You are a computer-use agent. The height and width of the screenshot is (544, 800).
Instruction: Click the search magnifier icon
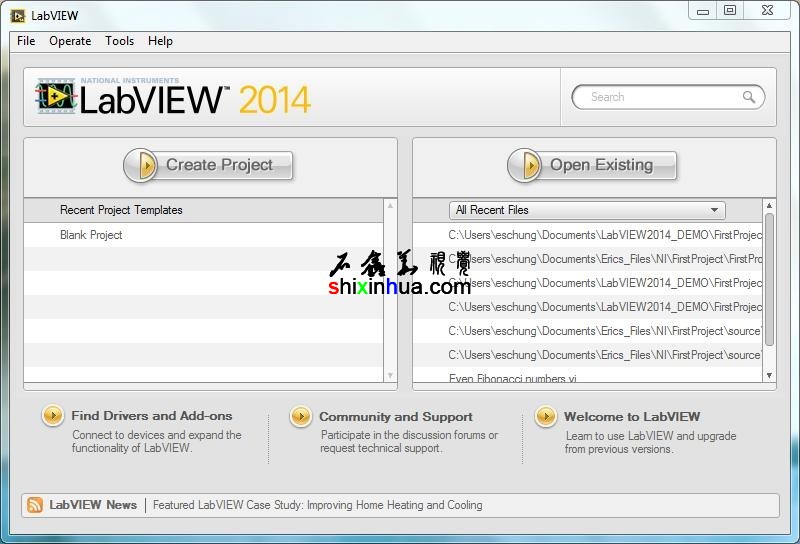click(x=749, y=97)
